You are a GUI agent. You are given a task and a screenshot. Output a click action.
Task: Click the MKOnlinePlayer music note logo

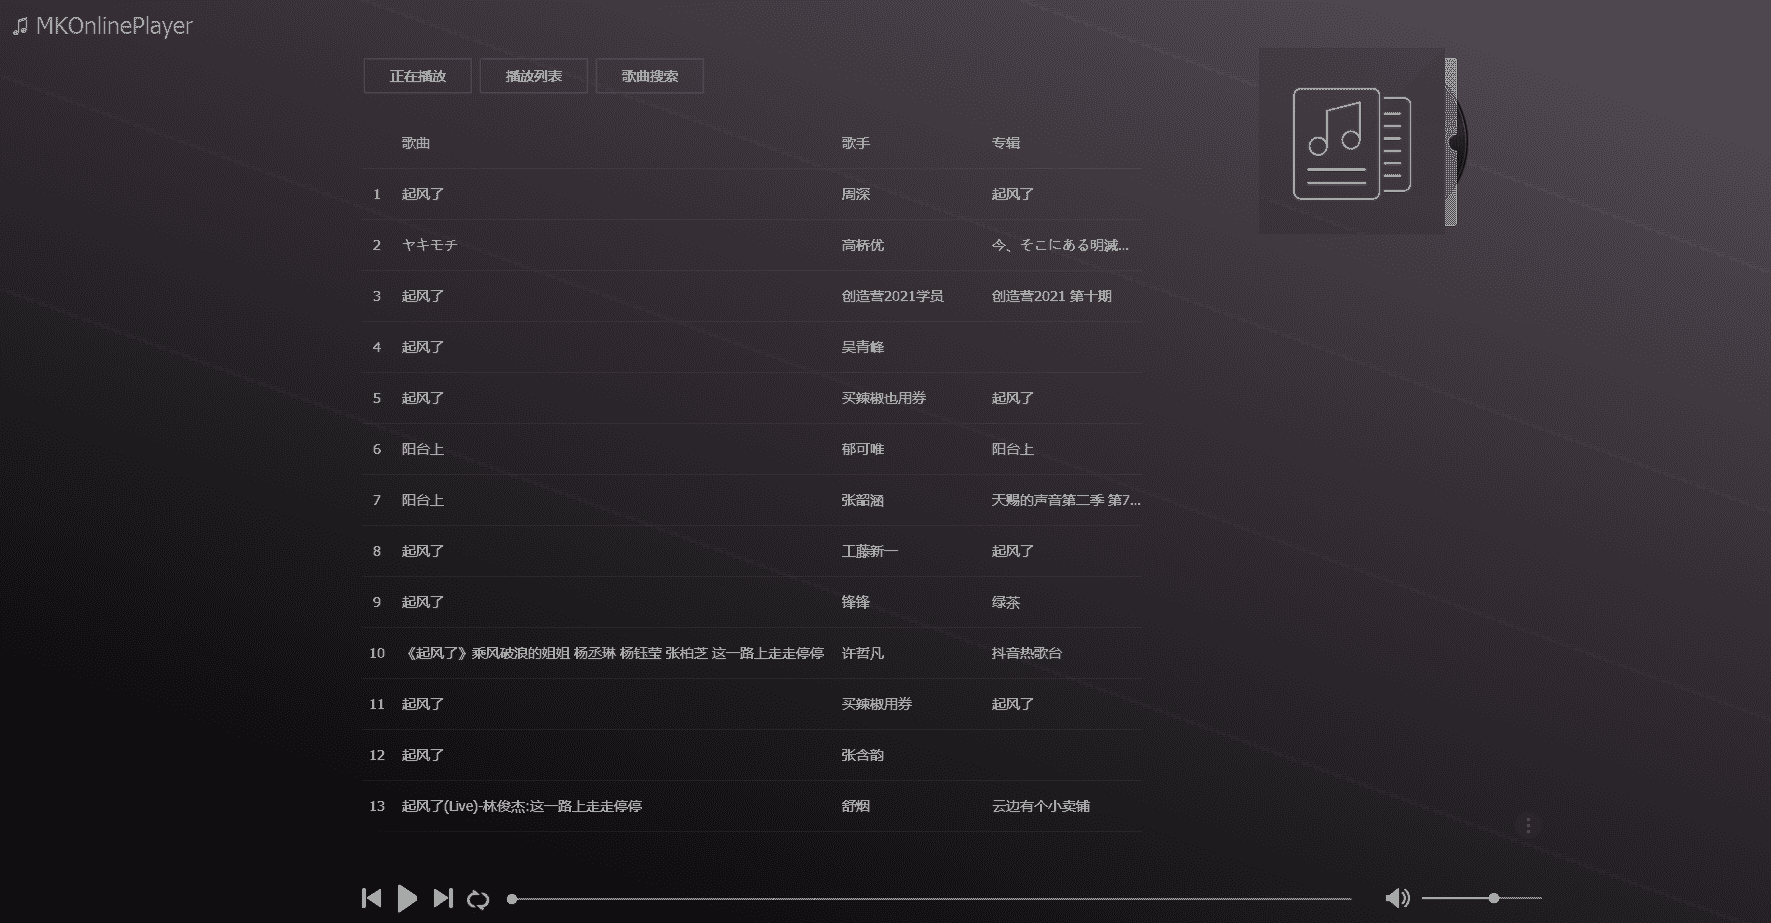tap(20, 26)
